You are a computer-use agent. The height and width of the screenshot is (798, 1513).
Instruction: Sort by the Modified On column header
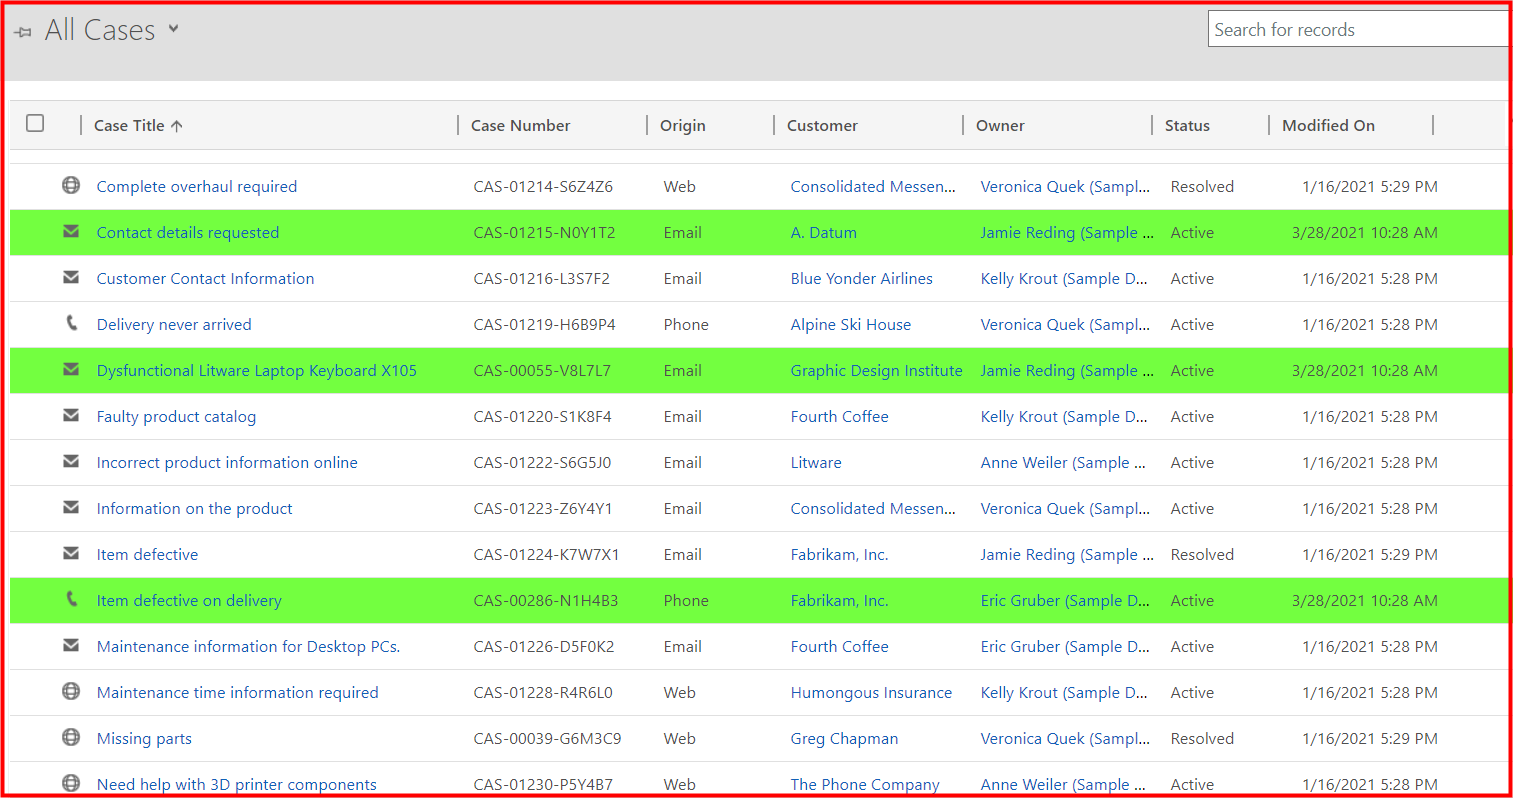coord(1328,125)
